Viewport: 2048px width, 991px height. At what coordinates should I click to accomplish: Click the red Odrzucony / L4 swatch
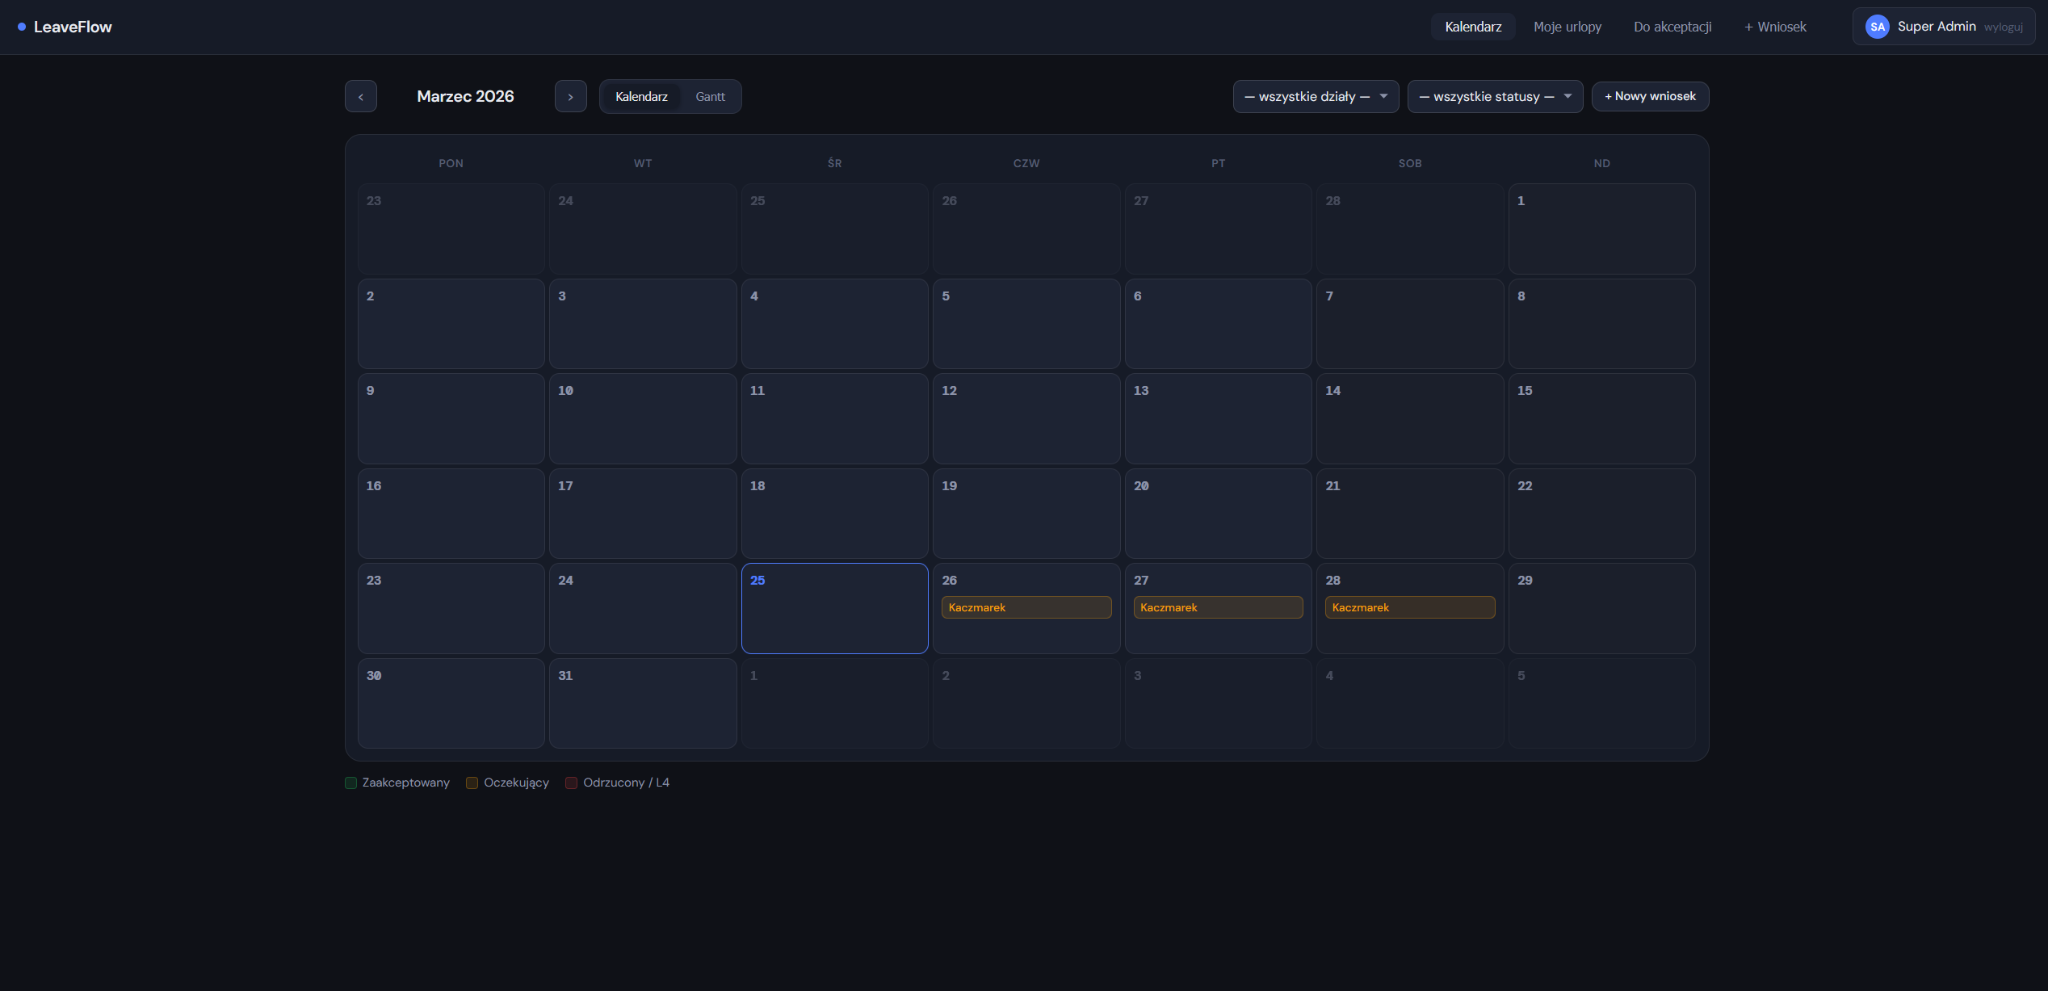[x=571, y=783]
